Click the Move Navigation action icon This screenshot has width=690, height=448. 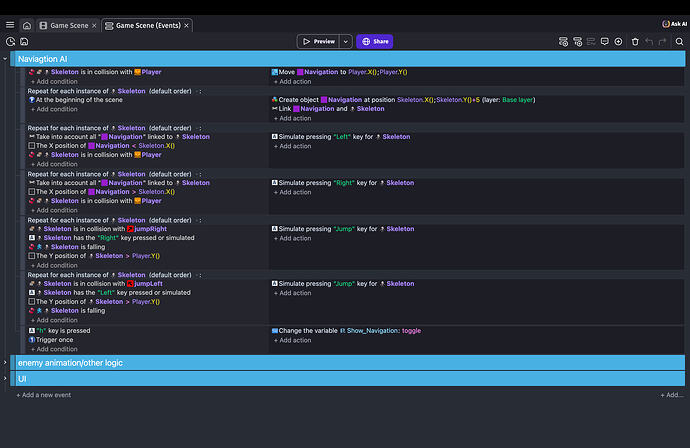(275, 72)
